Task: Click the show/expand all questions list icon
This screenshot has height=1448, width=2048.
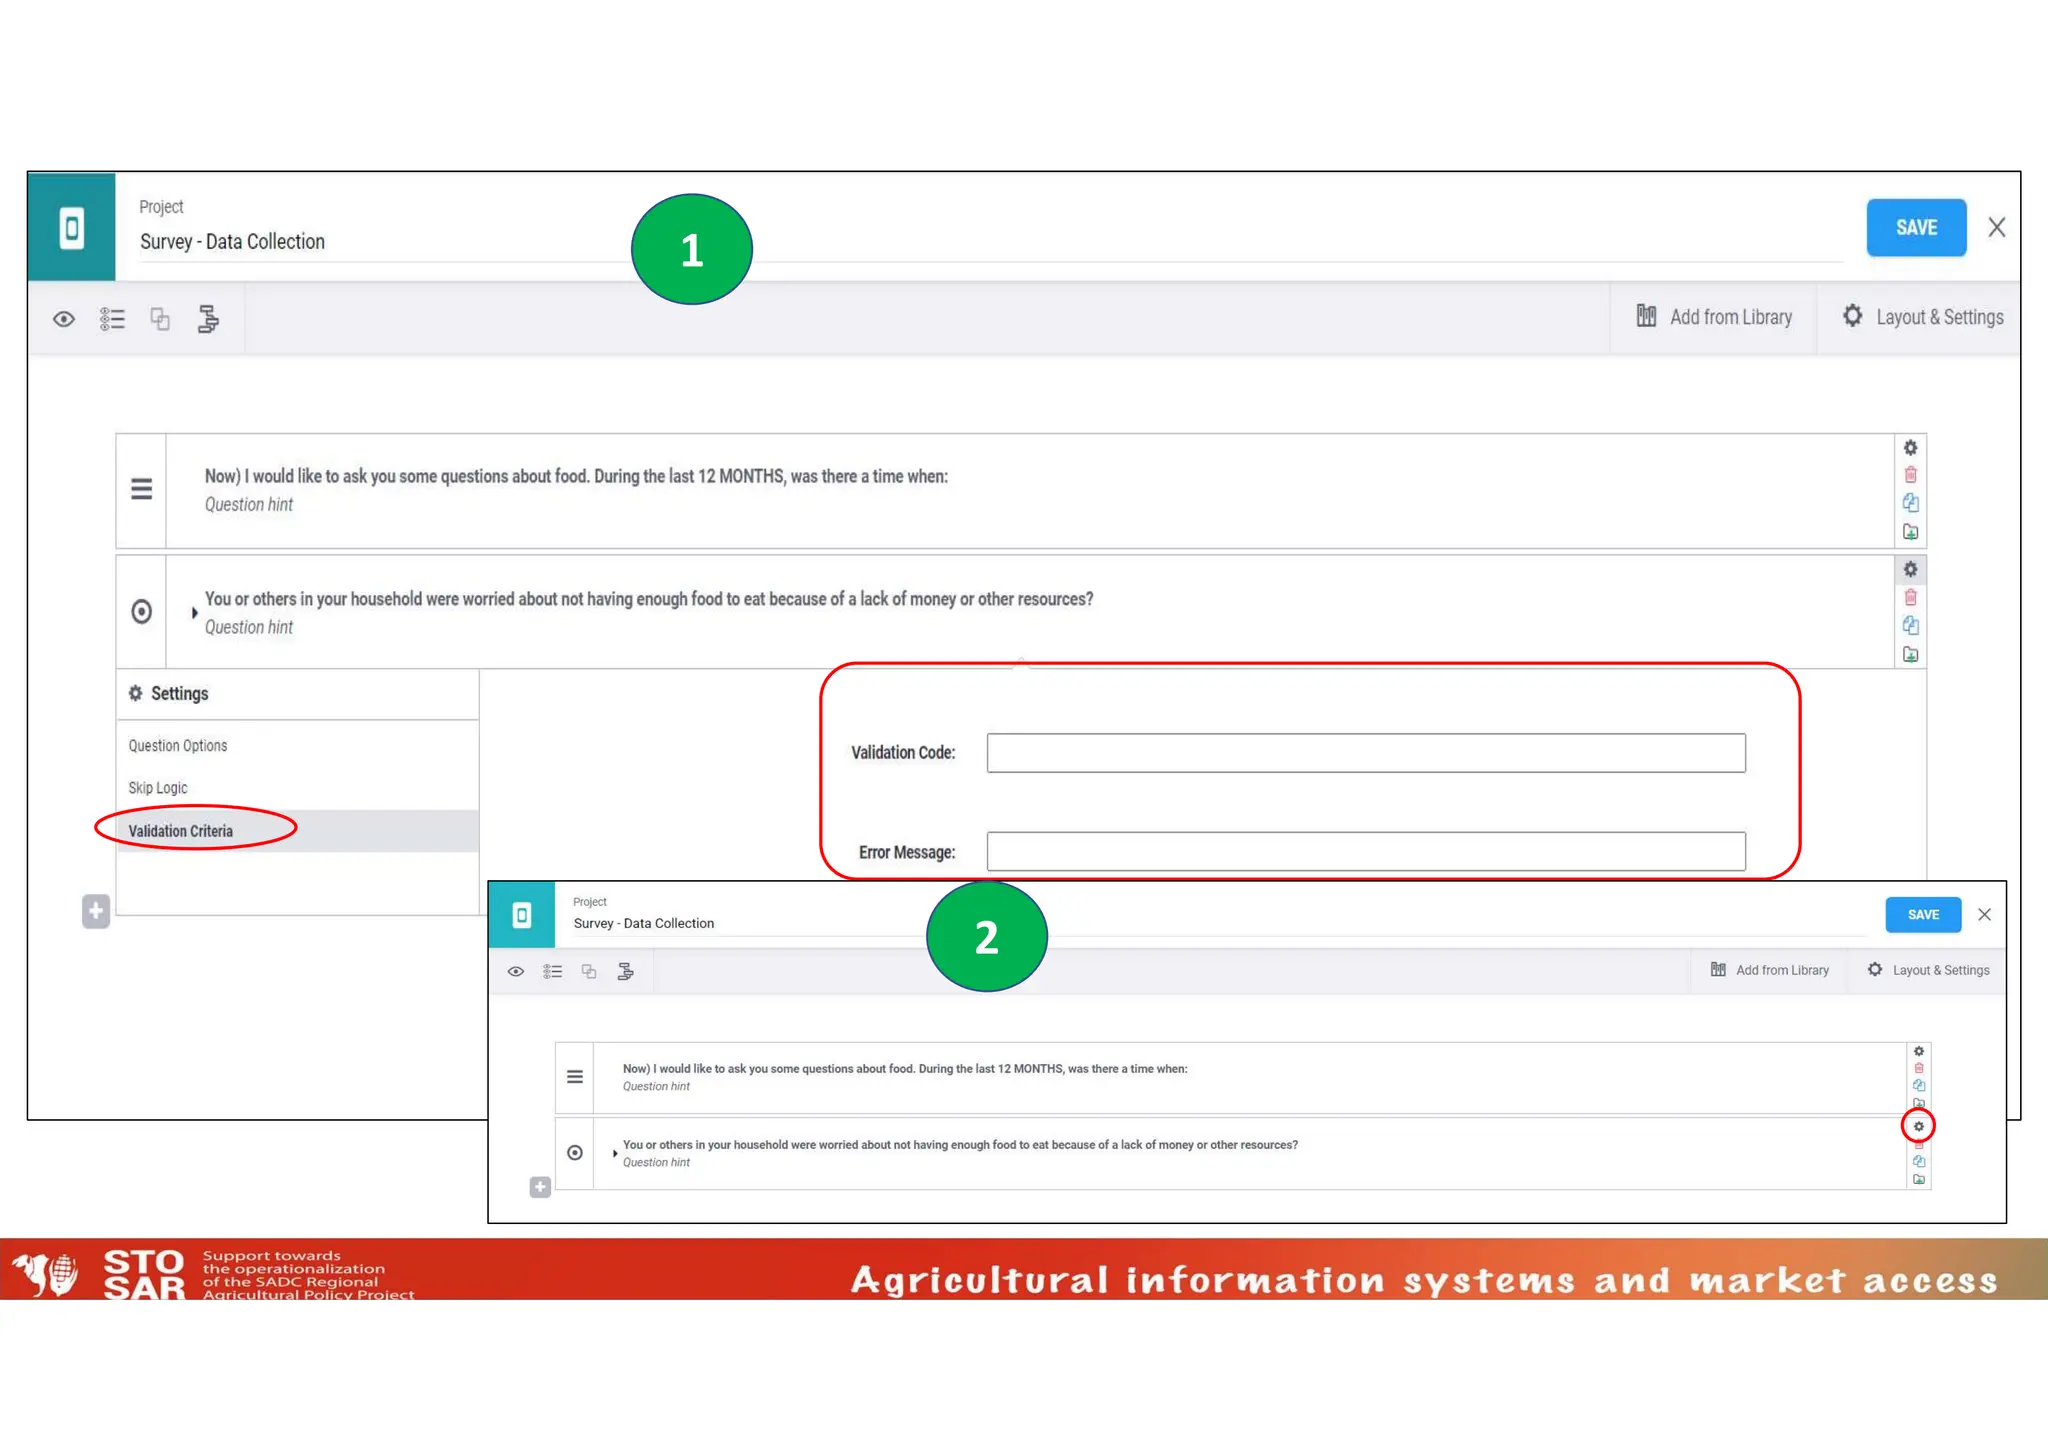Action: (x=112, y=319)
